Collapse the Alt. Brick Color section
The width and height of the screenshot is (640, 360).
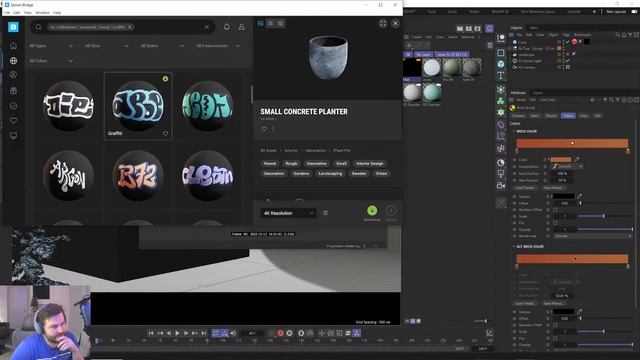click(513, 247)
